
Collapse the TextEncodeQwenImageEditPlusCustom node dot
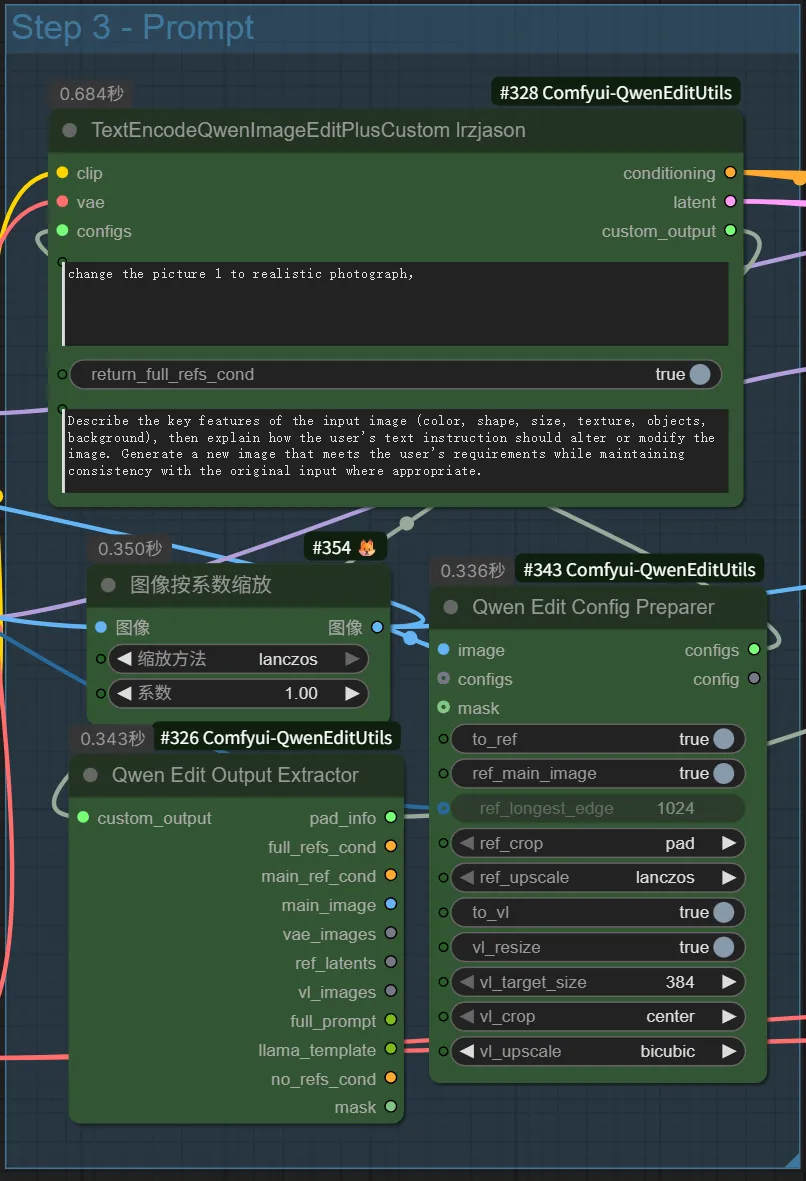[69, 131]
